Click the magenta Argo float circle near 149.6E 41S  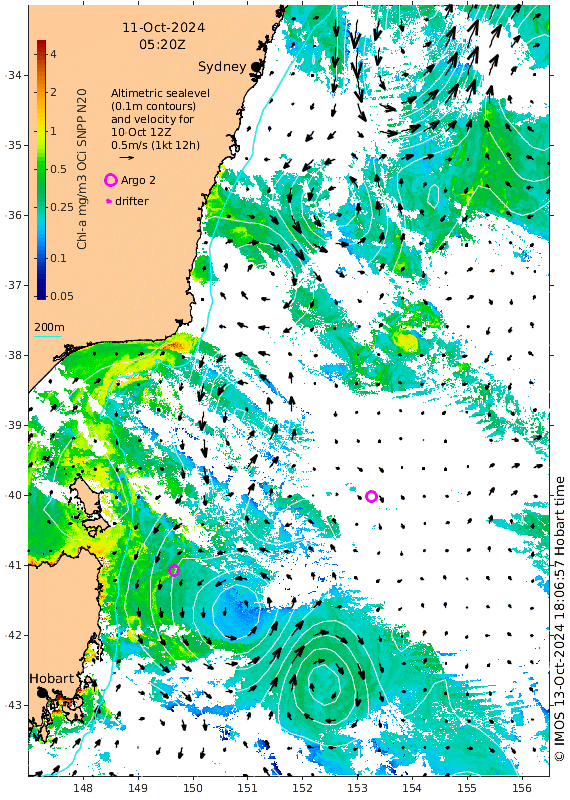click(174, 570)
